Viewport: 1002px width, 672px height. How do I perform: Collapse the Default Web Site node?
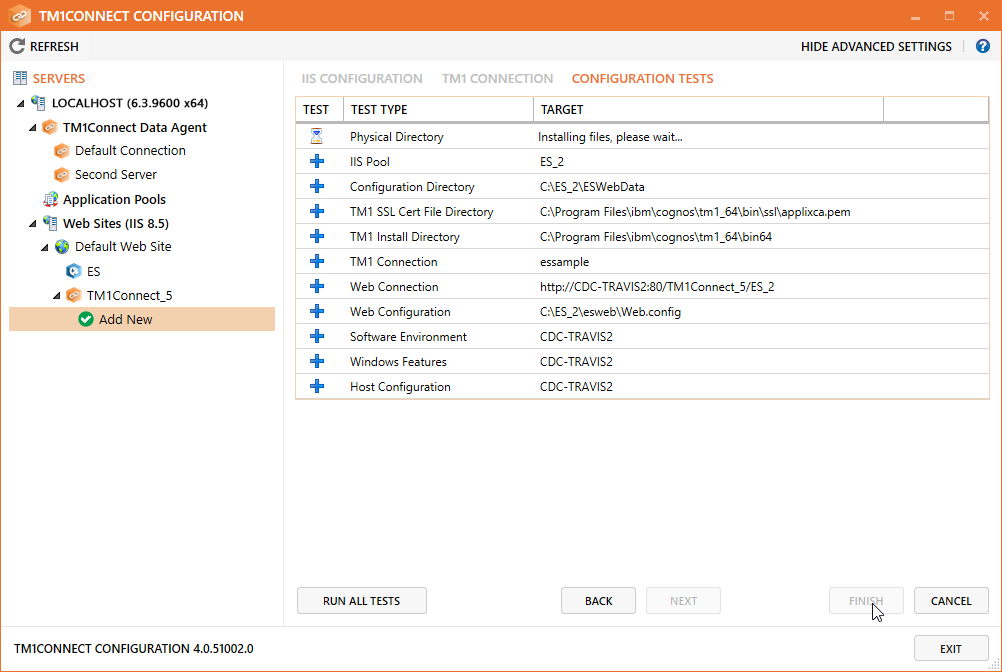click(x=45, y=247)
